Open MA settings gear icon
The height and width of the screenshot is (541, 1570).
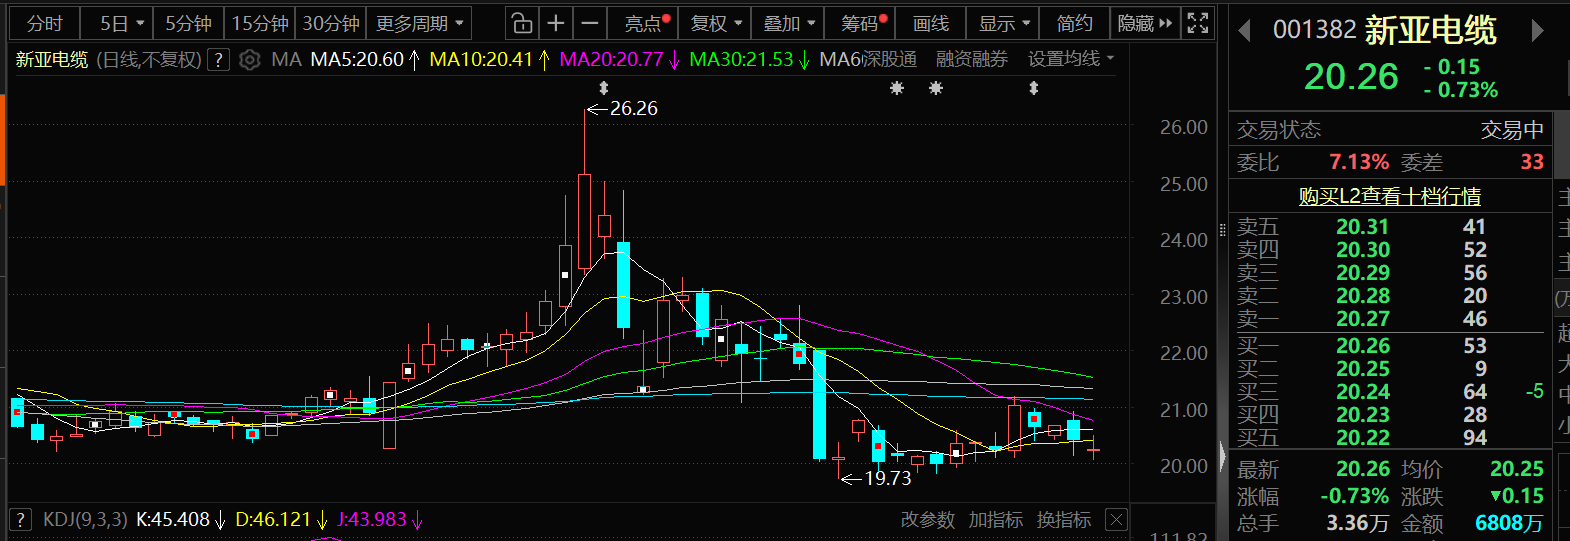point(250,60)
